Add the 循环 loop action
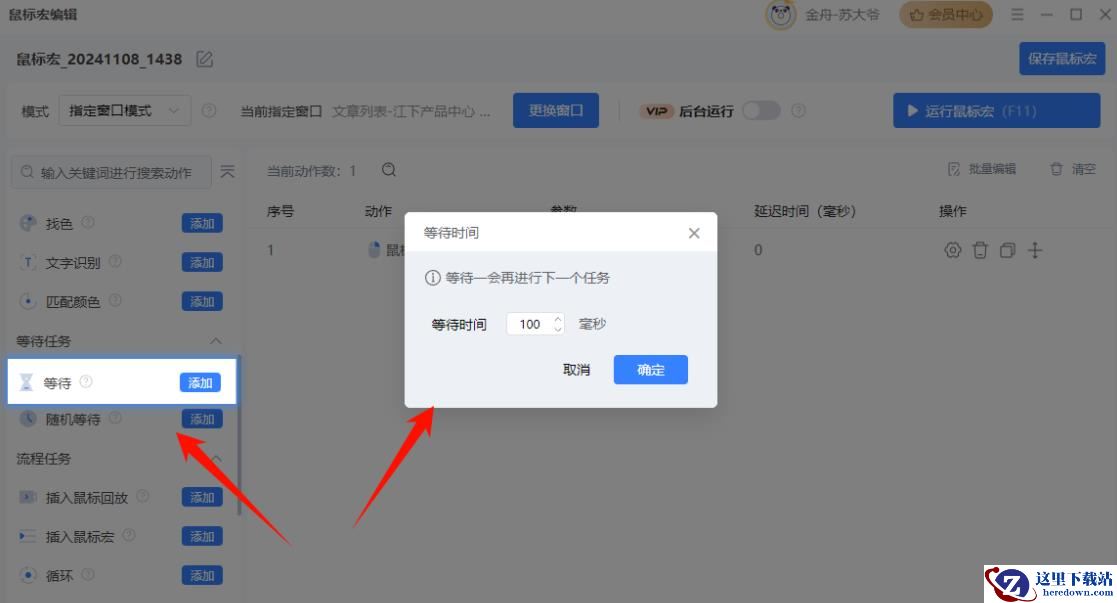This screenshot has width=1117, height=603. (202, 576)
